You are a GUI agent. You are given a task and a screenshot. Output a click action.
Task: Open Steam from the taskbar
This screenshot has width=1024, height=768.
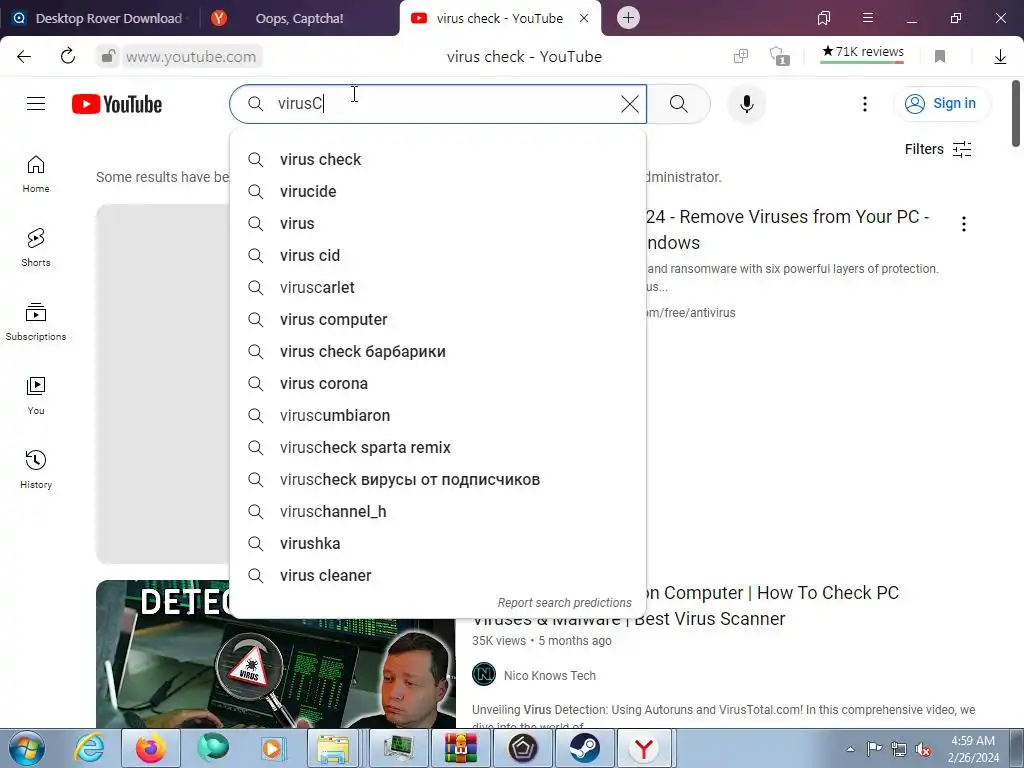(x=584, y=748)
